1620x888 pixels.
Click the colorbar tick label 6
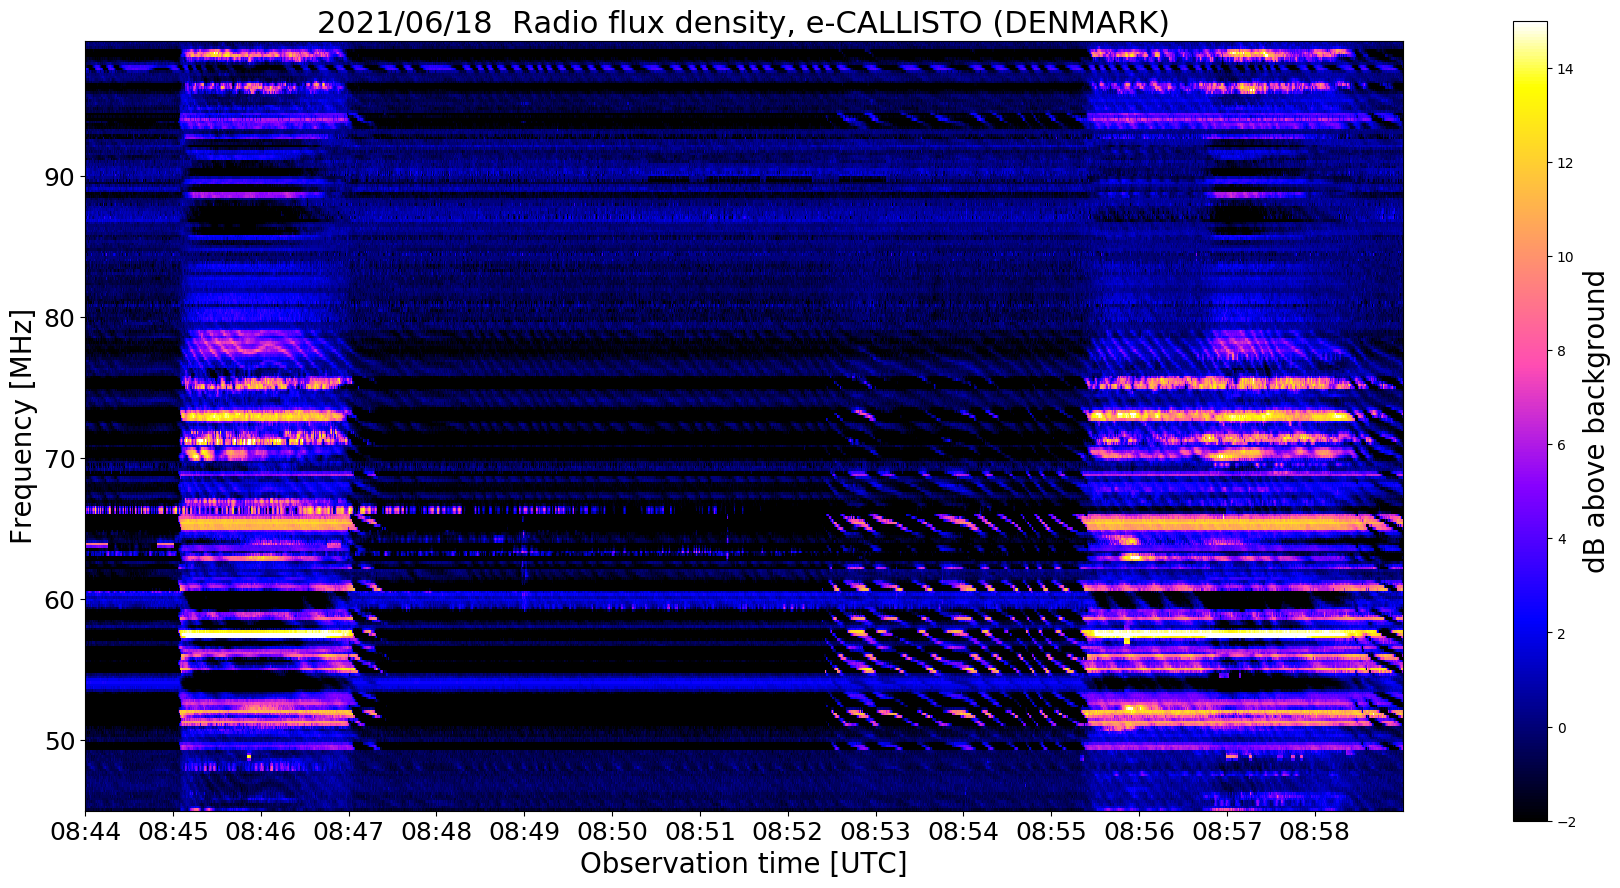(x=1561, y=445)
